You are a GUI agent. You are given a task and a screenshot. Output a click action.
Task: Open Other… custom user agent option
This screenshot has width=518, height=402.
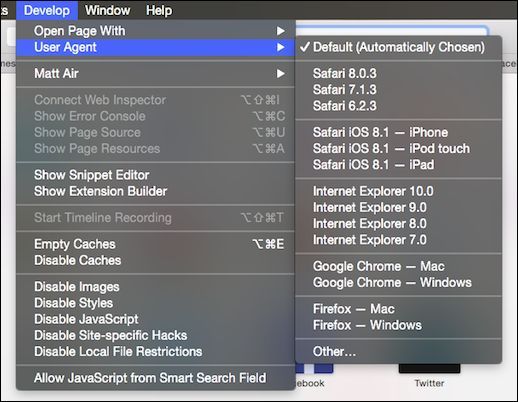pyautogui.click(x=398, y=352)
